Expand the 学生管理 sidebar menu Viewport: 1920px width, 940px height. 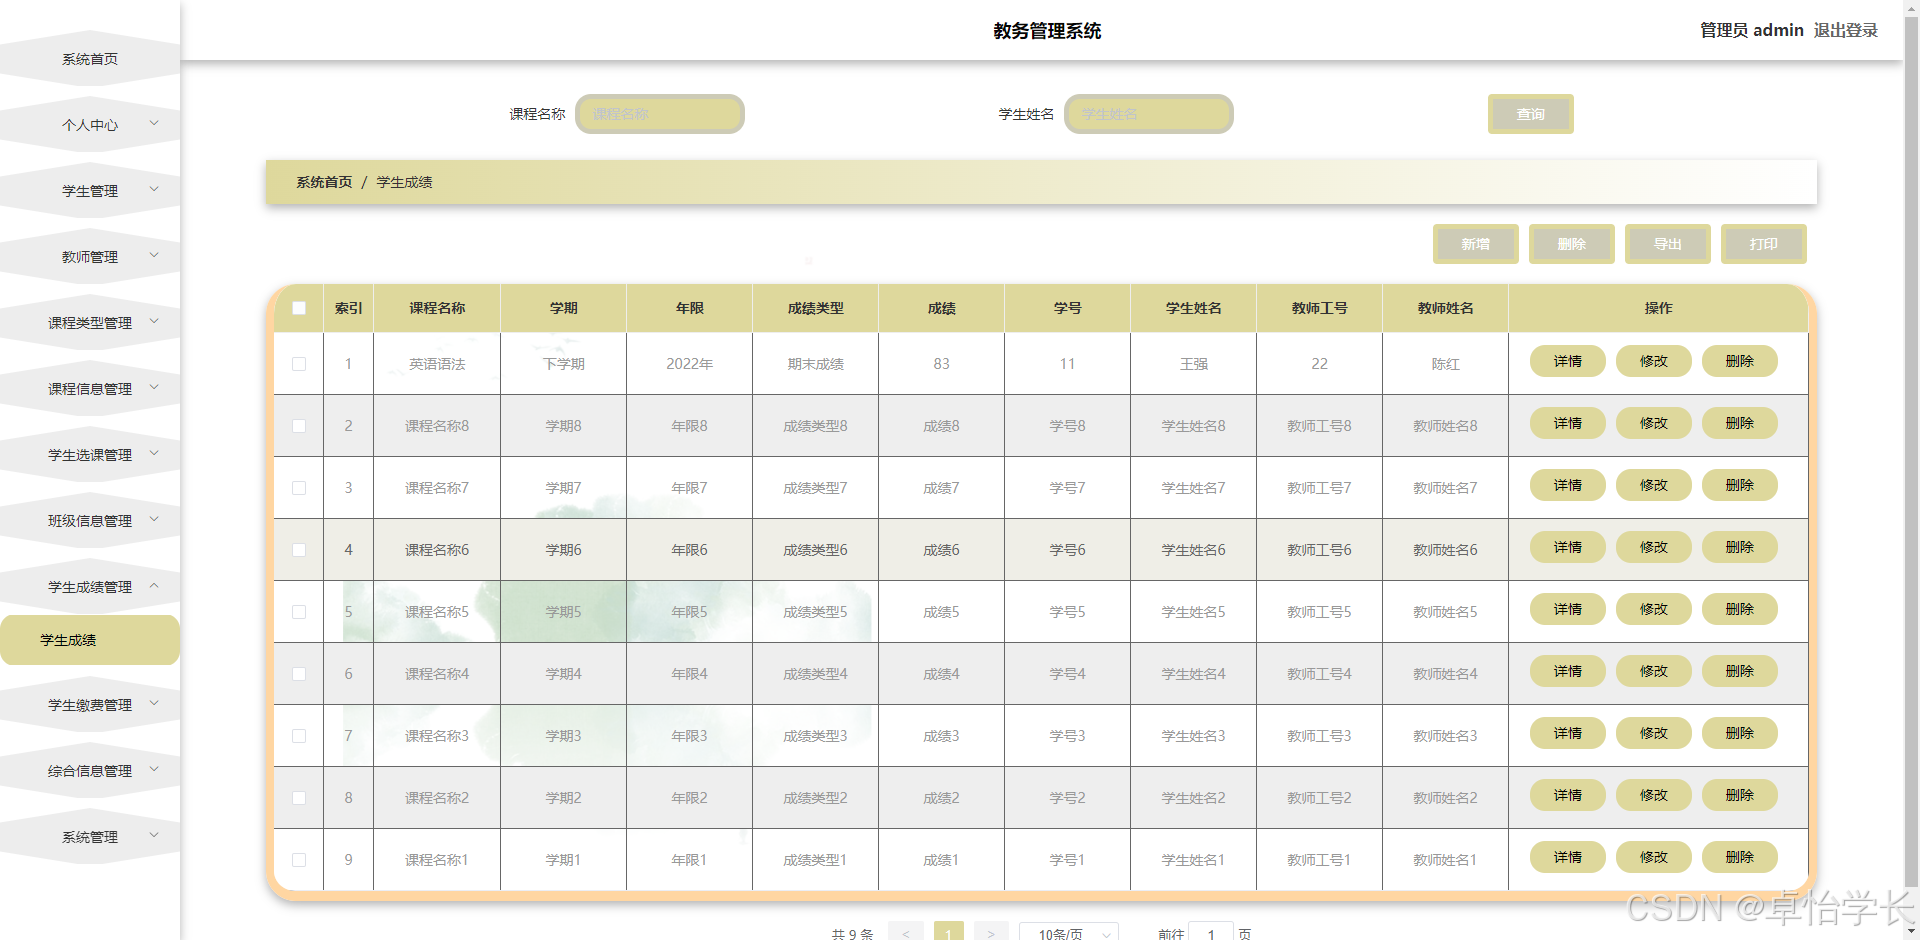(x=90, y=191)
